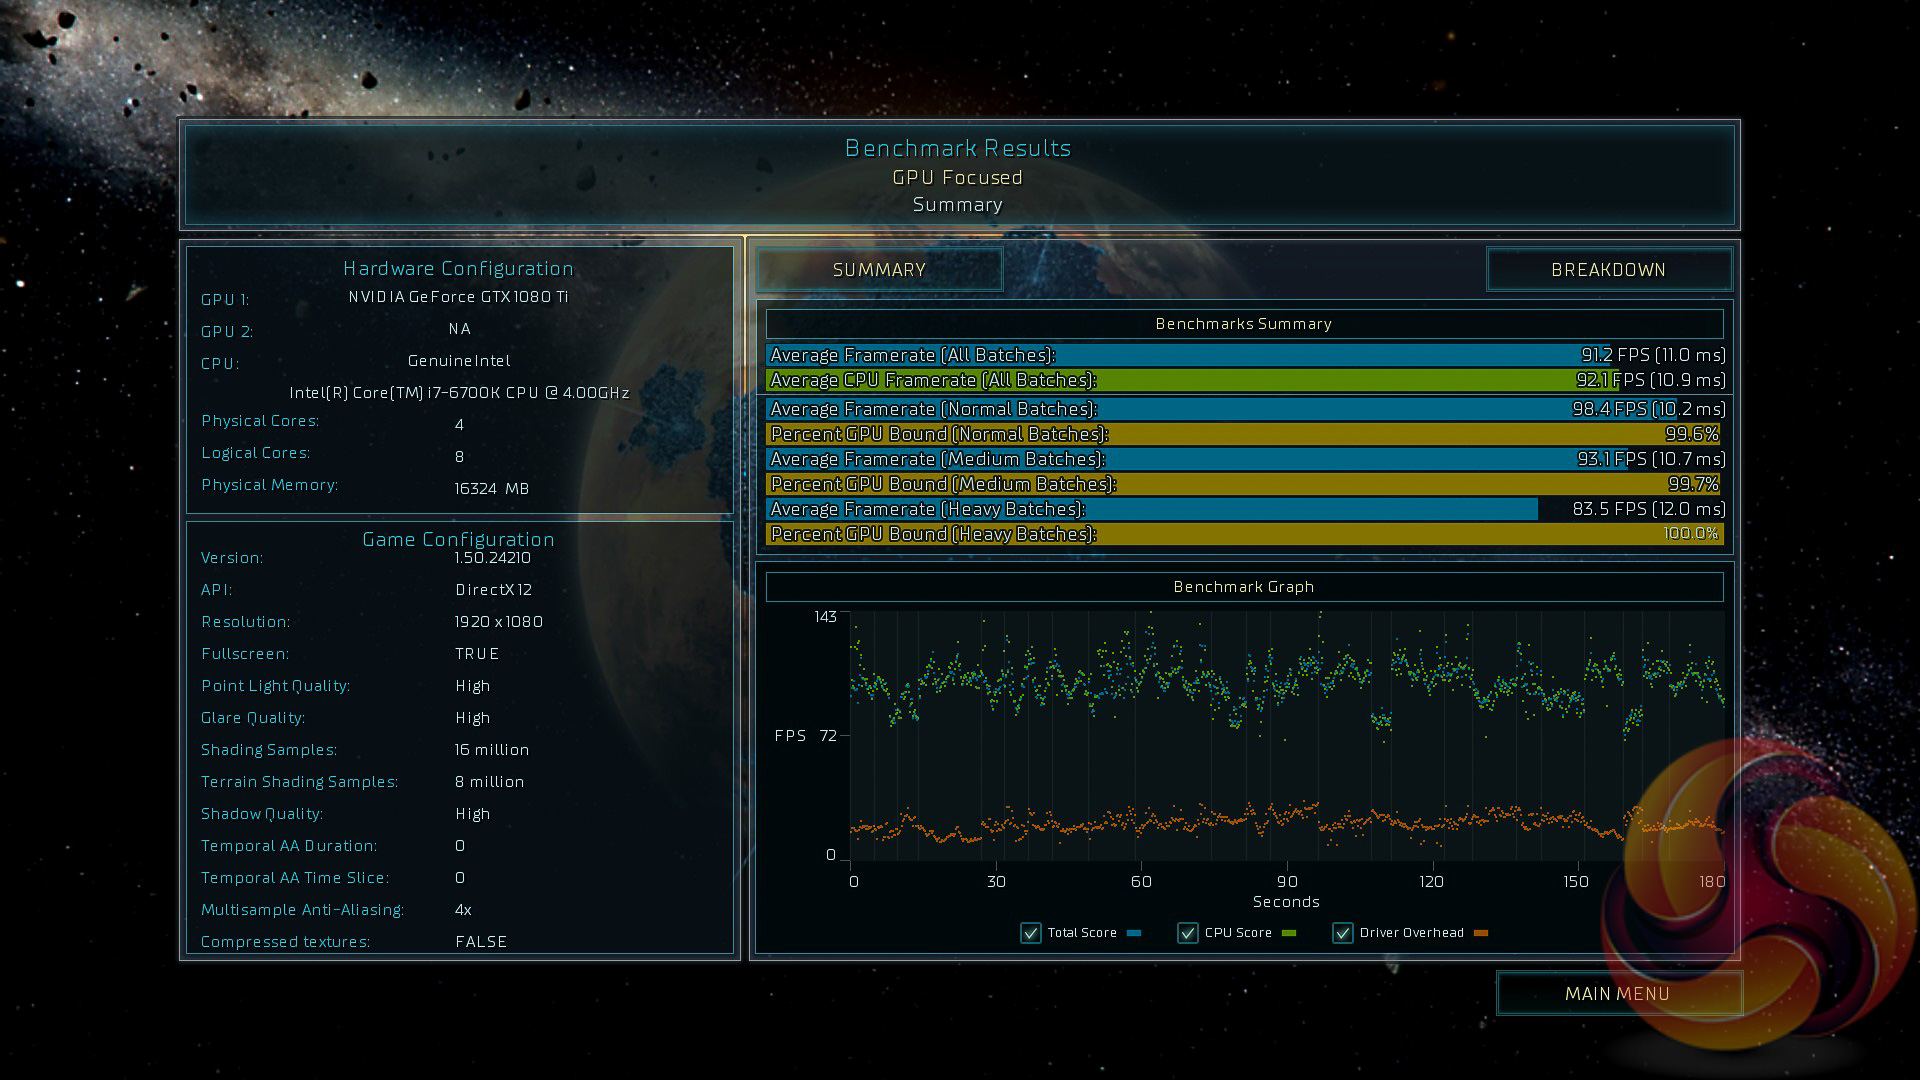
Task: Return via the MAIN MENU button
Action: click(1617, 994)
